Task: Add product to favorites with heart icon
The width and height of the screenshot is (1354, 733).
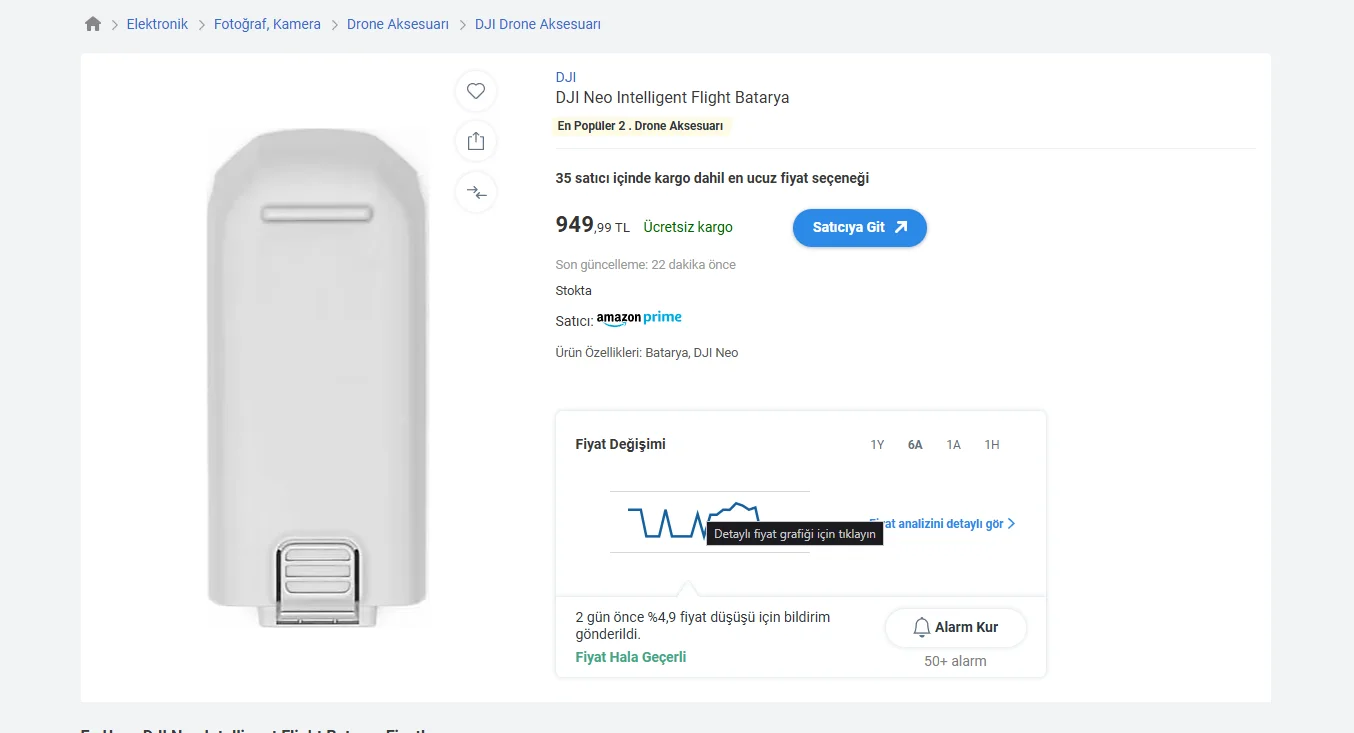Action: [x=476, y=91]
